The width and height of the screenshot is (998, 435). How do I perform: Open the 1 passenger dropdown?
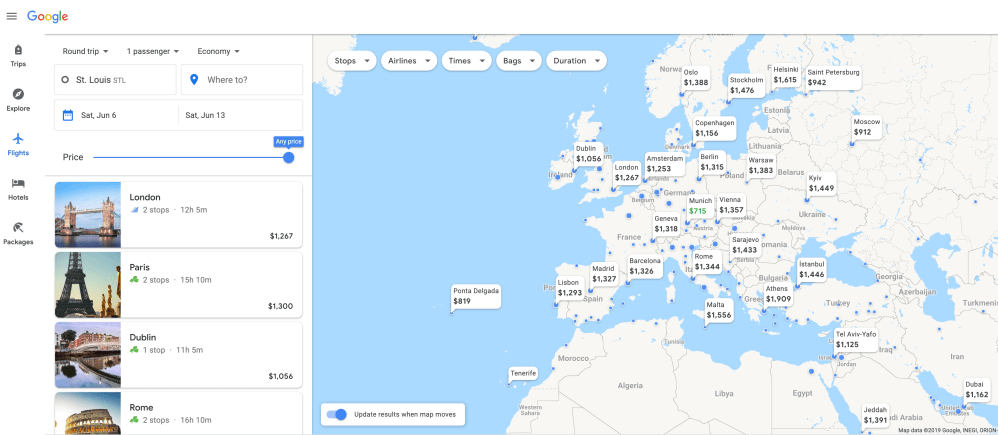152,51
